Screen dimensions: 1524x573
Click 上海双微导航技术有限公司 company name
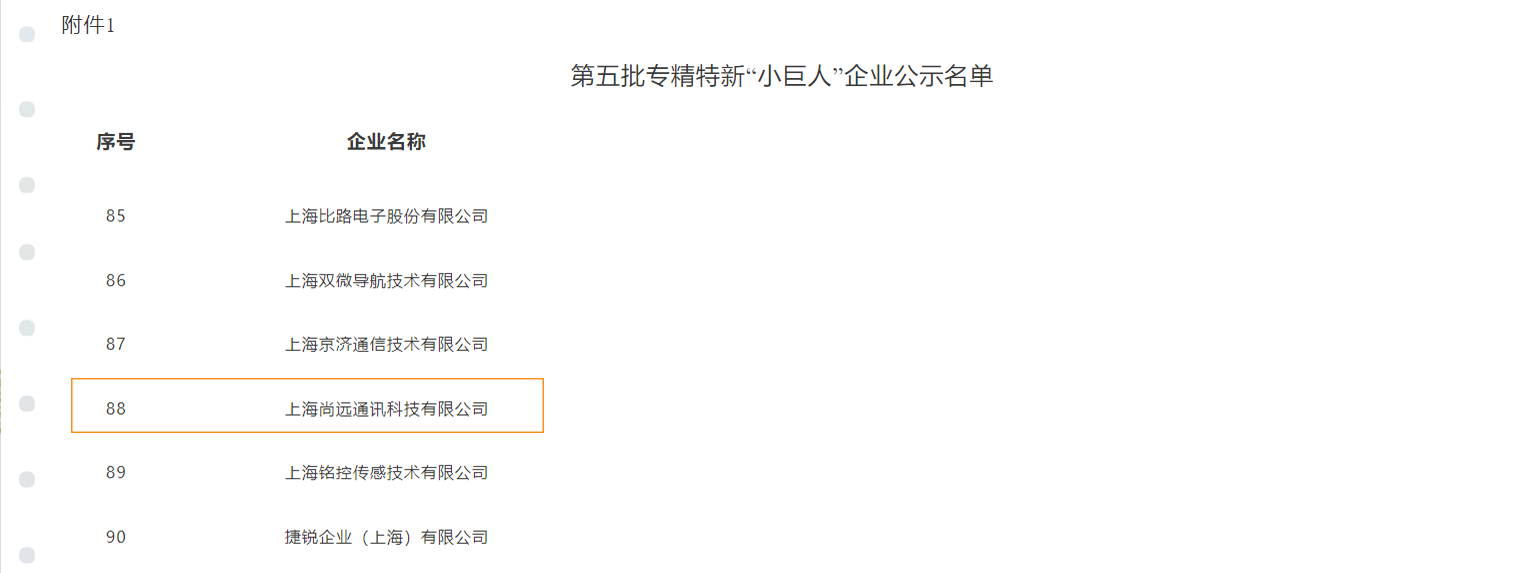pos(387,281)
